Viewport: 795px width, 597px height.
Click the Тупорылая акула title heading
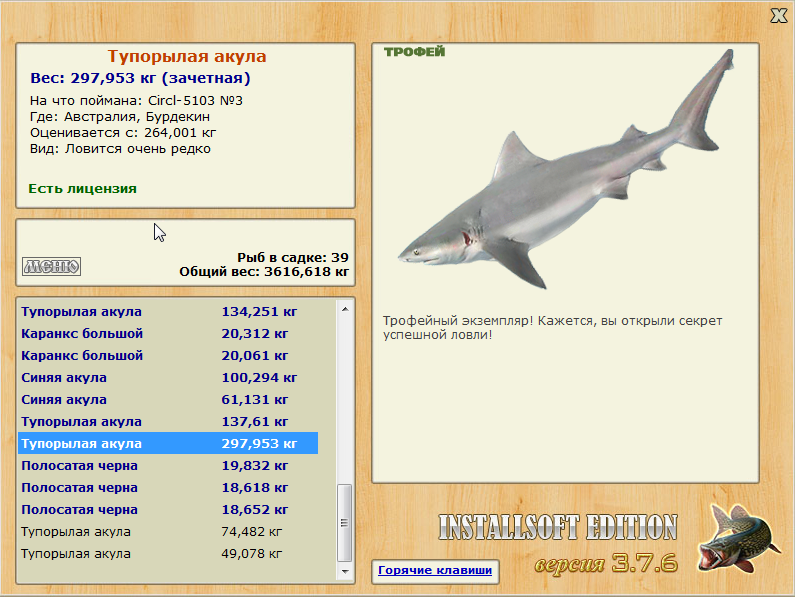click(187, 56)
